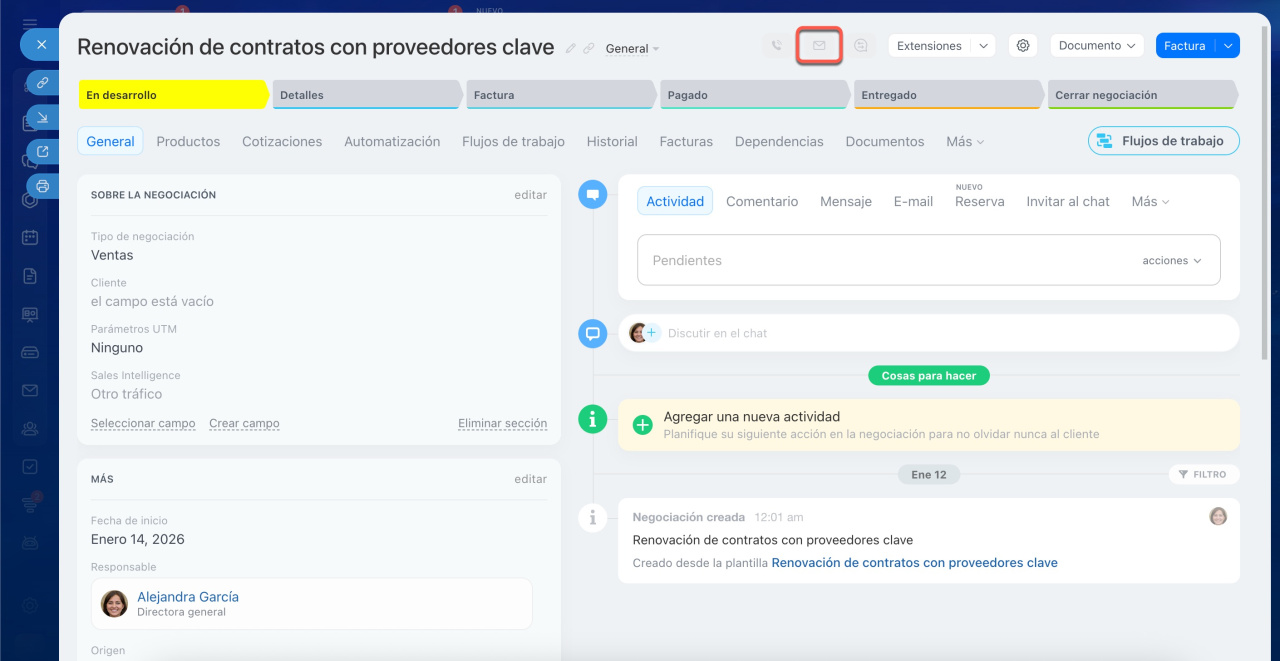Click the green plus icon to add an activity
The width and height of the screenshot is (1280, 661).
(x=643, y=425)
